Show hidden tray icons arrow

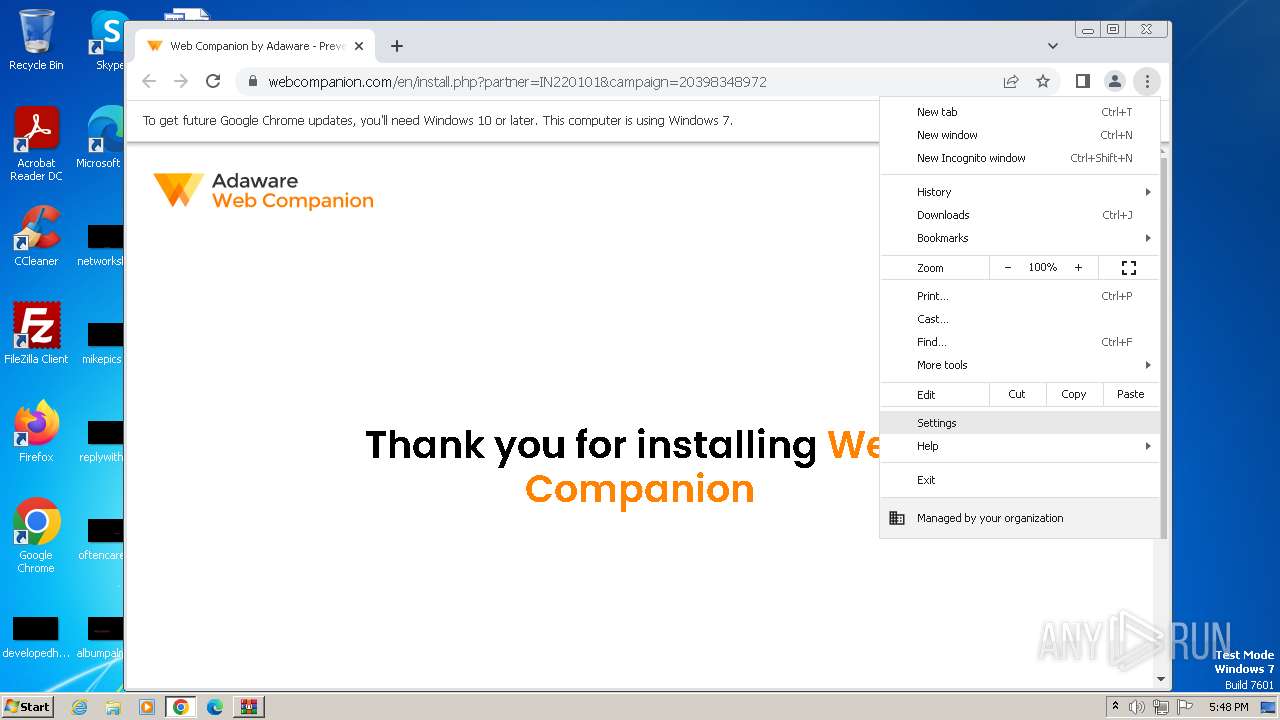tap(1116, 707)
